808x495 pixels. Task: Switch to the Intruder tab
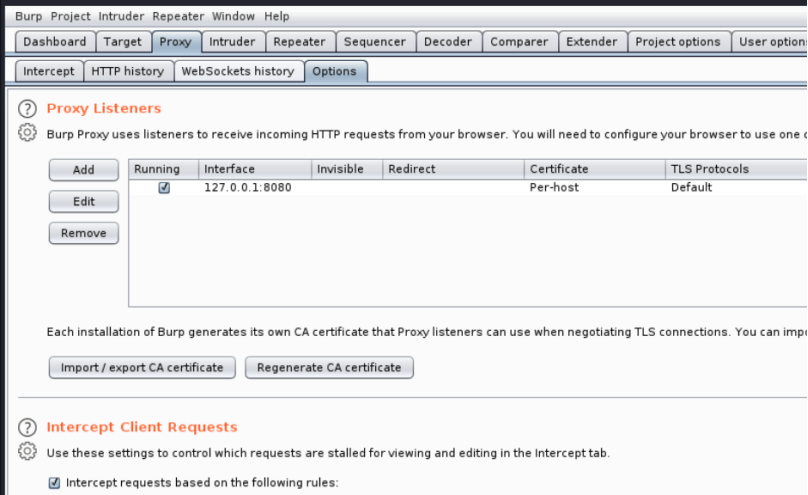point(232,42)
